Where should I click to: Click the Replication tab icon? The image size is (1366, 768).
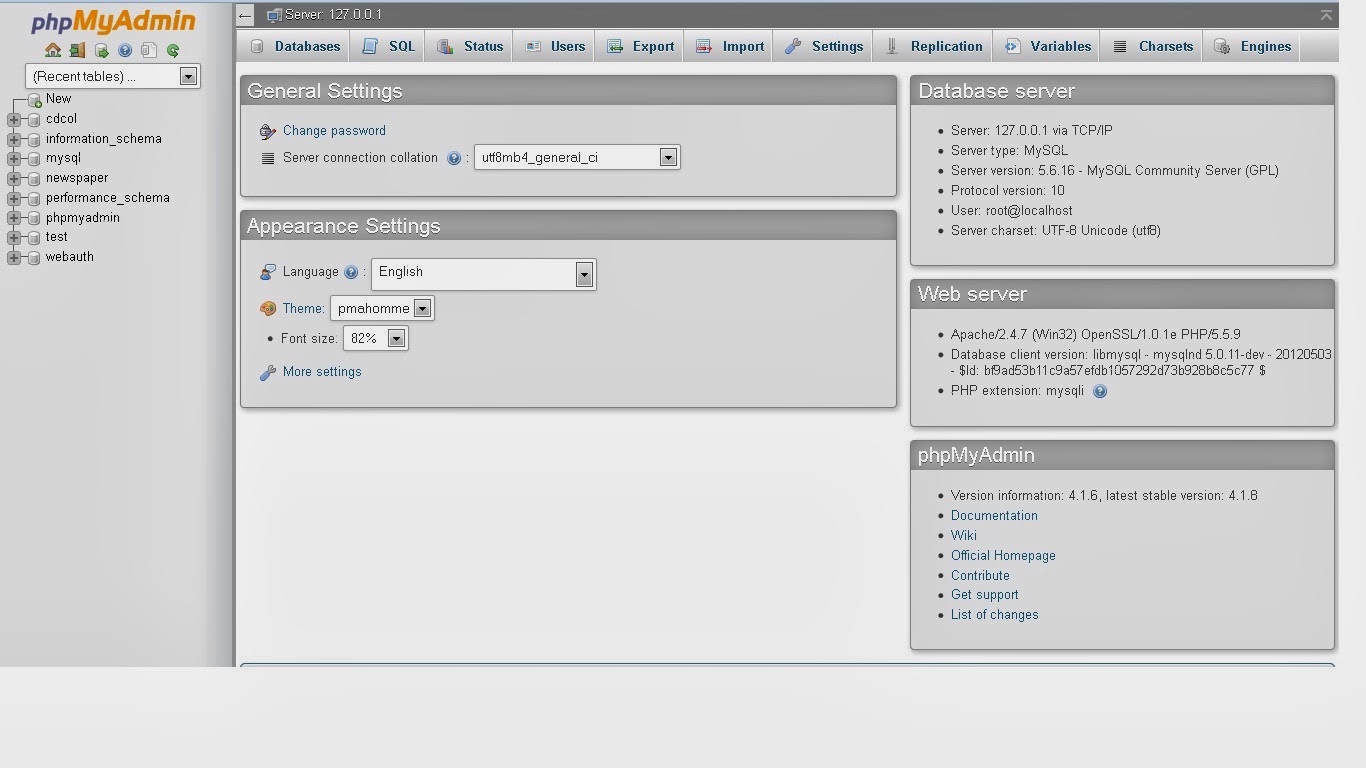892,46
